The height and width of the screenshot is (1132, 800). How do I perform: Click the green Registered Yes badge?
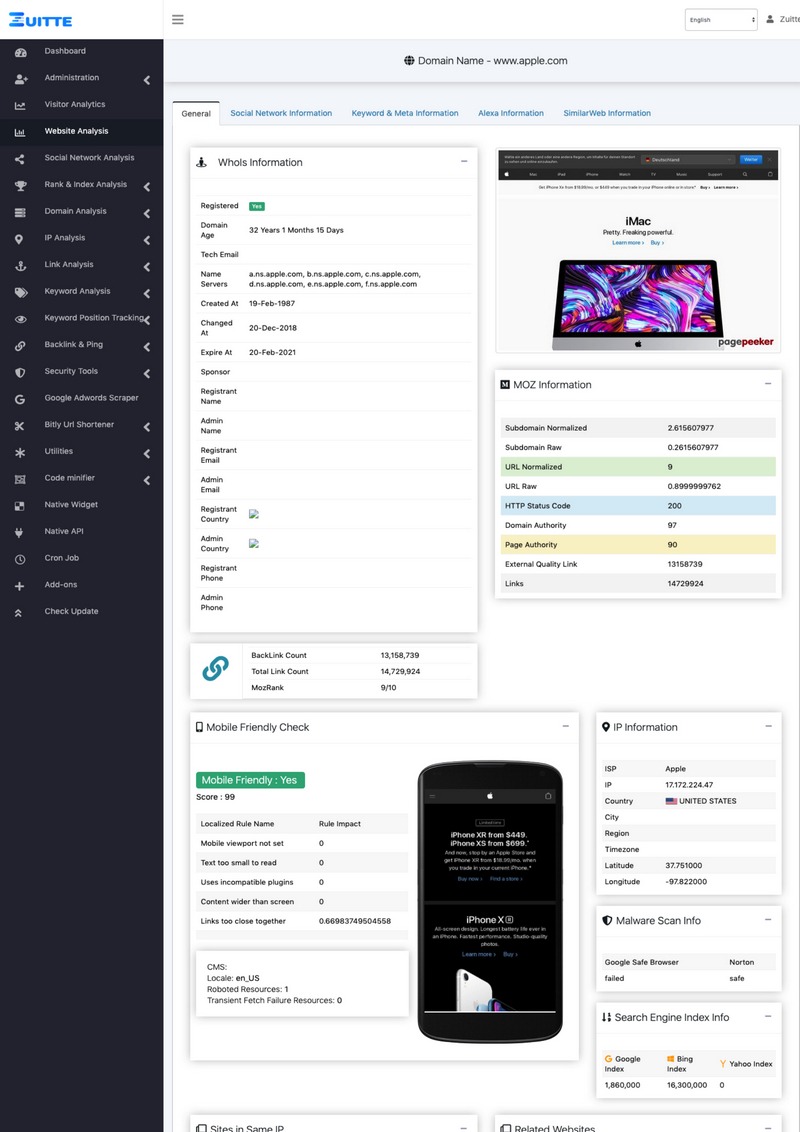257,206
